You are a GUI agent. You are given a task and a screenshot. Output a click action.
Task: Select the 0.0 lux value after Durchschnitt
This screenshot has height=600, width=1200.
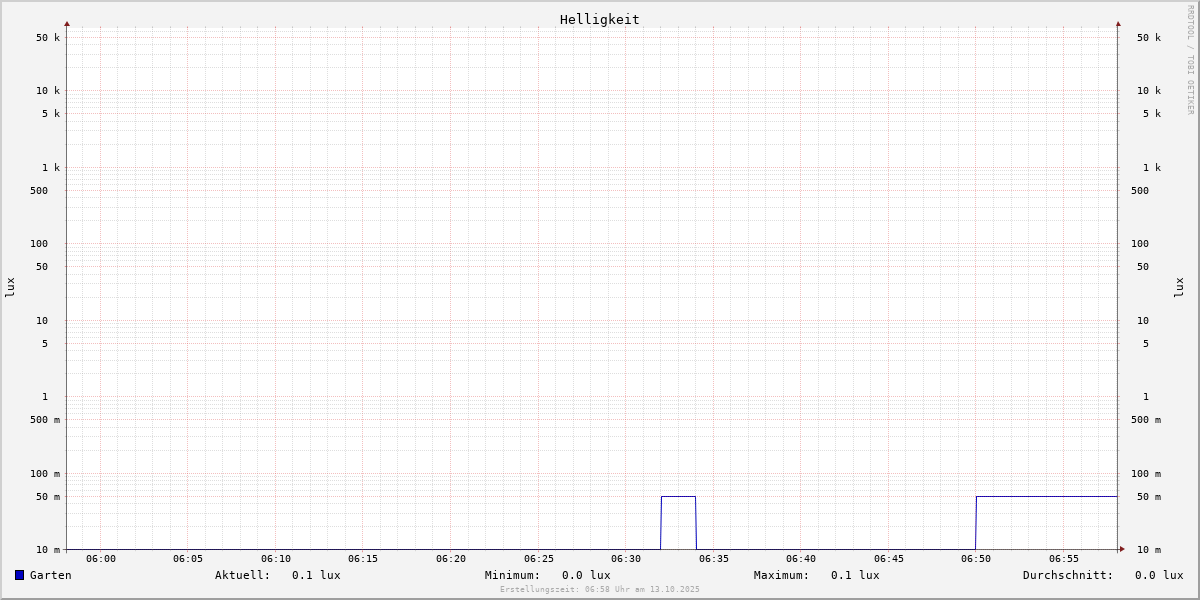pyautogui.click(x=1159, y=575)
